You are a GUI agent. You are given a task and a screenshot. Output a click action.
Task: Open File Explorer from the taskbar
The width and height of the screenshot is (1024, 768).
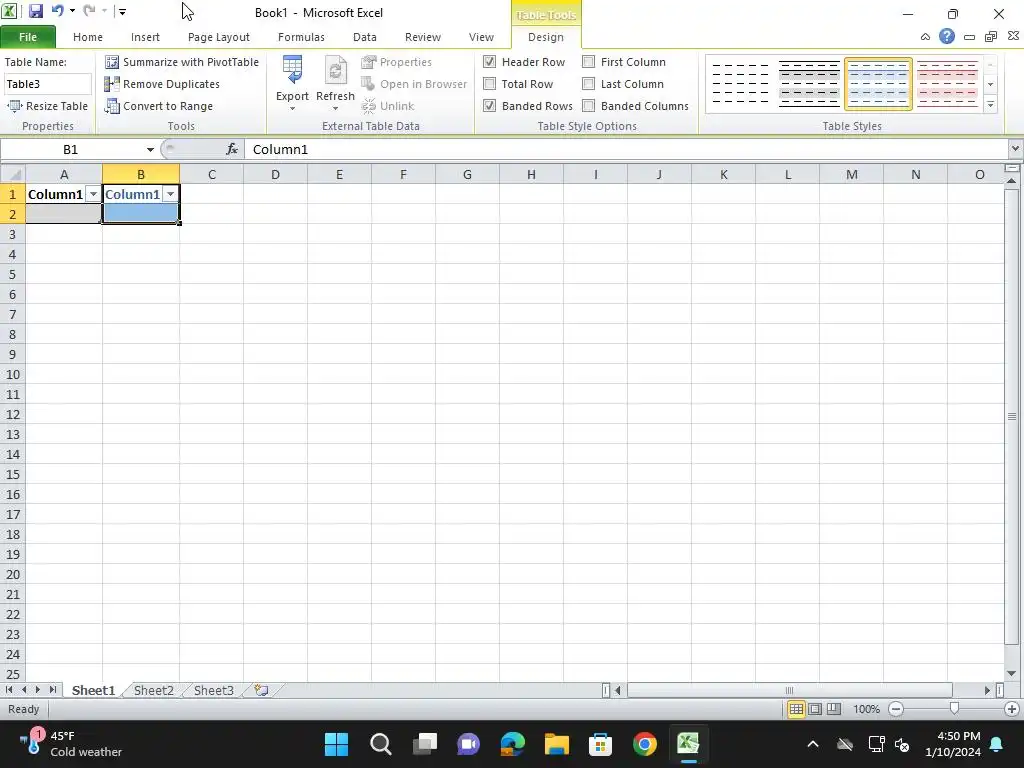point(556,744)
